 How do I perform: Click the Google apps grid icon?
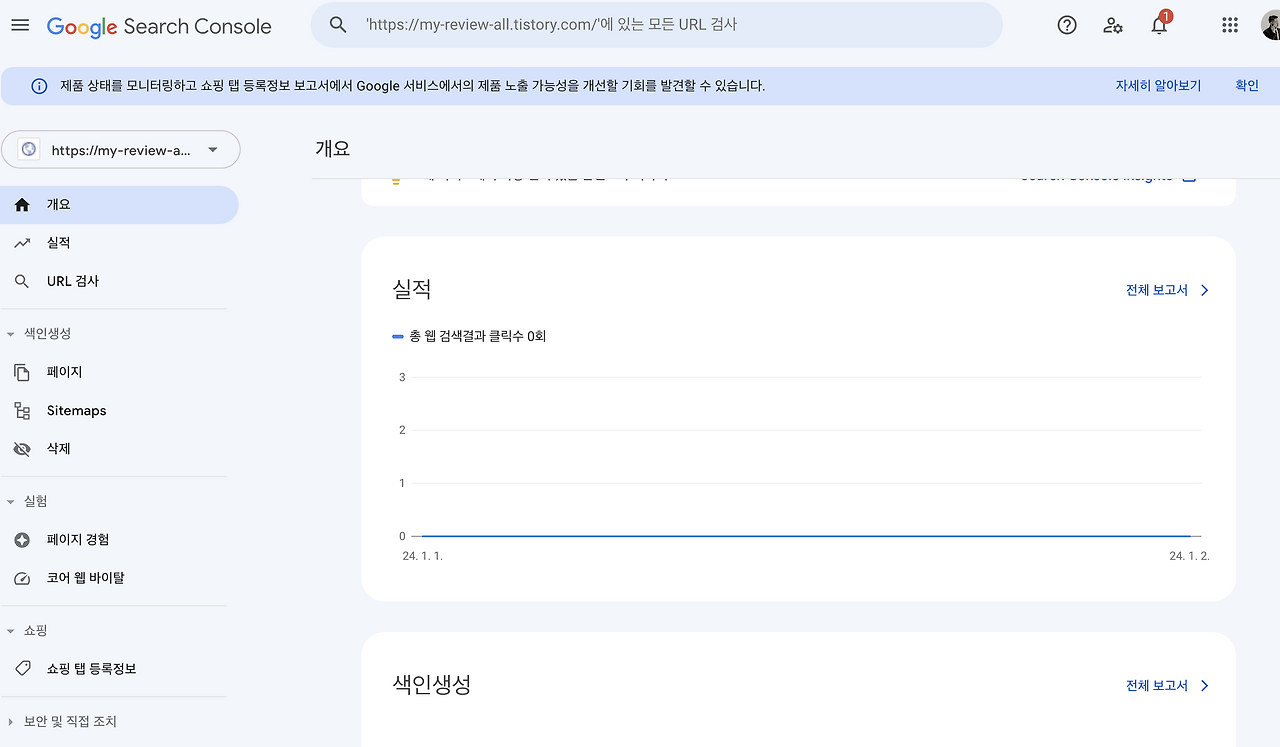pyautogui.click(x=1230, y=25)
